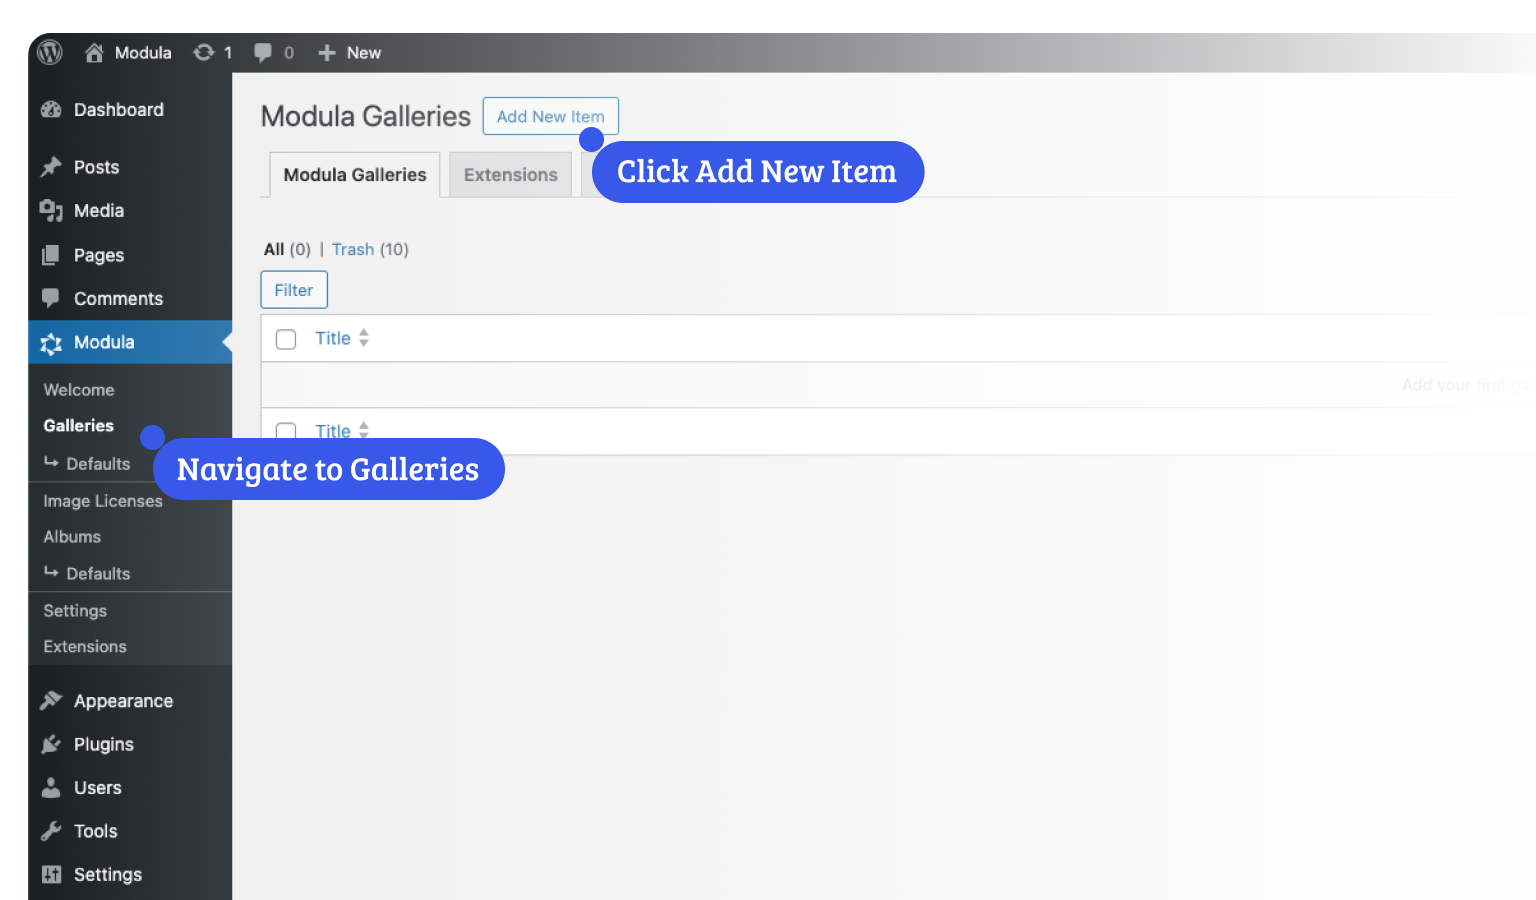Open Posts via the pushpin icon

point(51,167)
